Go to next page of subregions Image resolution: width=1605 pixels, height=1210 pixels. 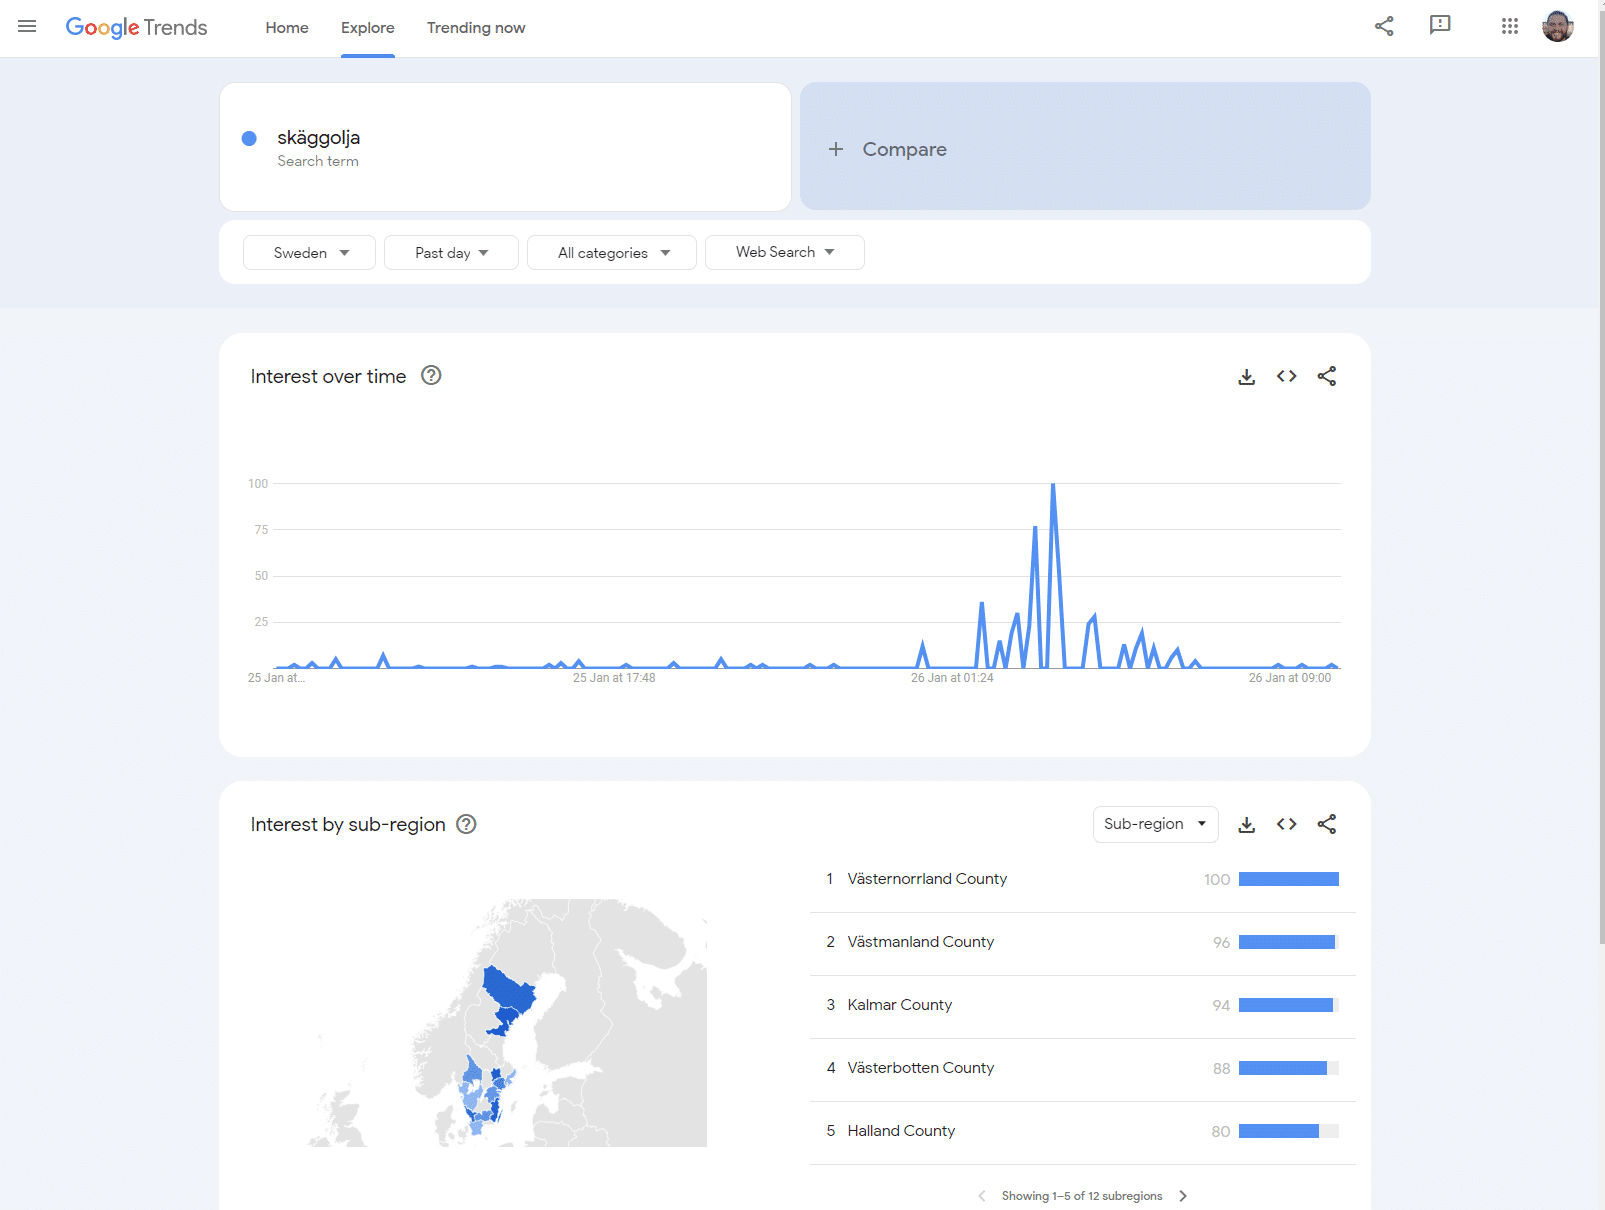[x=1183, y=1196]
